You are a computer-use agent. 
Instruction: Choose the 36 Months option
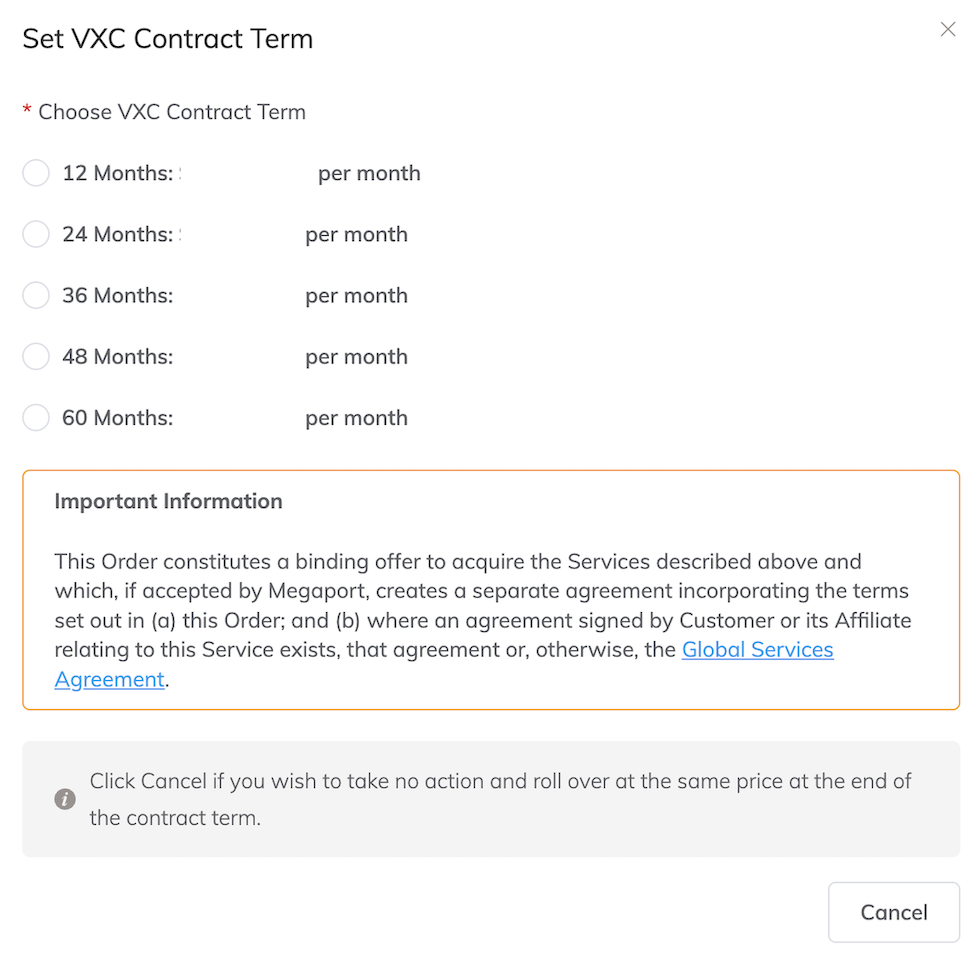click(x=35, y=295)
